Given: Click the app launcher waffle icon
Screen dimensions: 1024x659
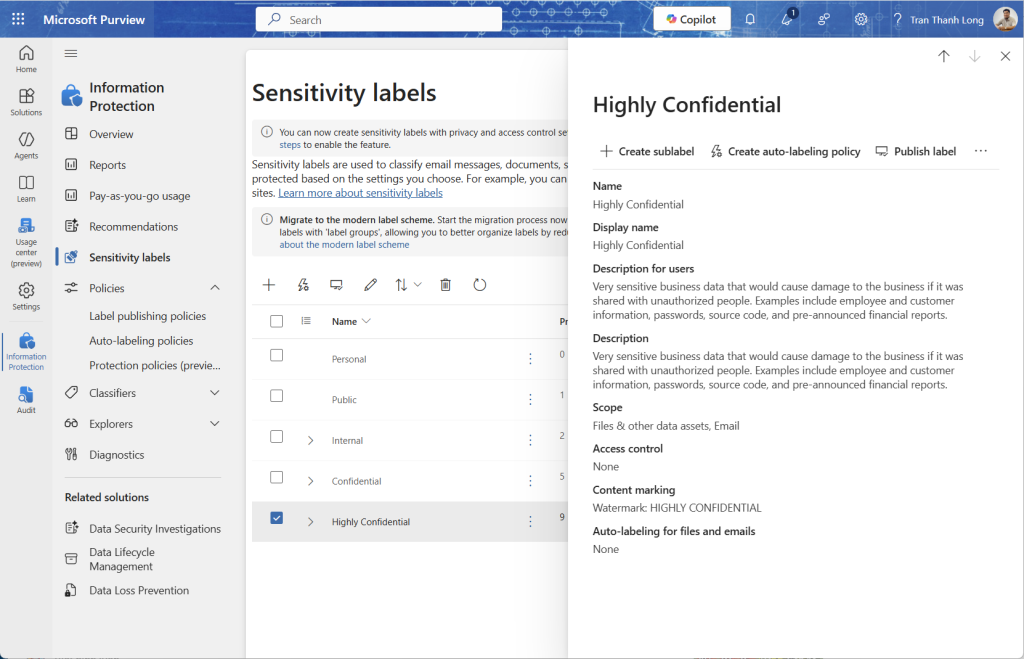Looking at the screenshot, I should point(18,19).
